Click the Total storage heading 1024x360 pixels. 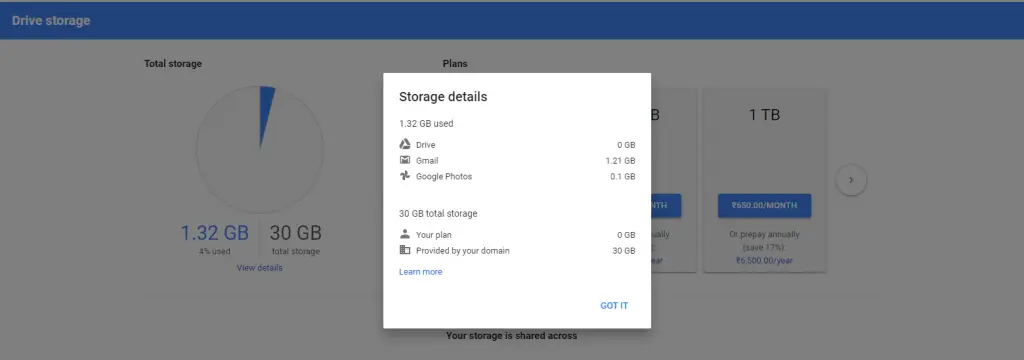[173, 64]
